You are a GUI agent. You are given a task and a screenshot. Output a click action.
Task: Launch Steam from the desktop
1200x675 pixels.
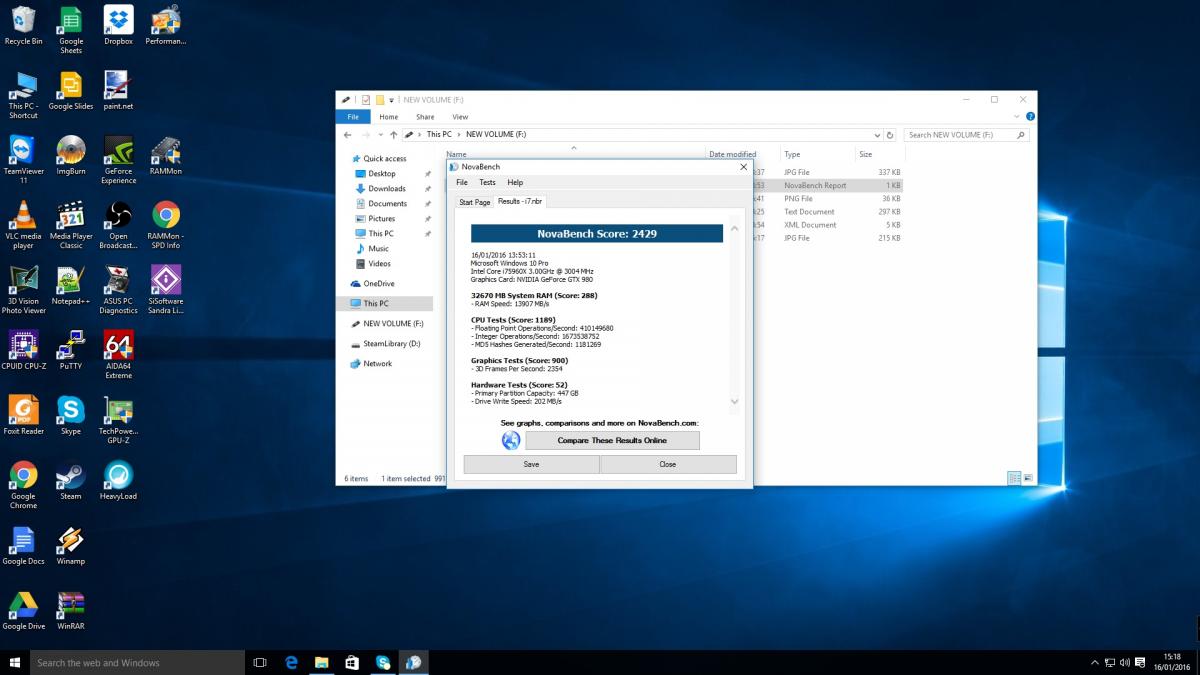point(71,482)
